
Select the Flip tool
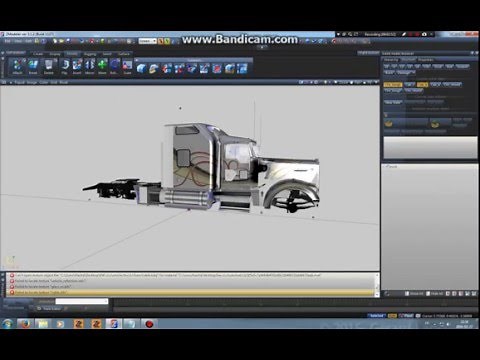pos(65,66)
